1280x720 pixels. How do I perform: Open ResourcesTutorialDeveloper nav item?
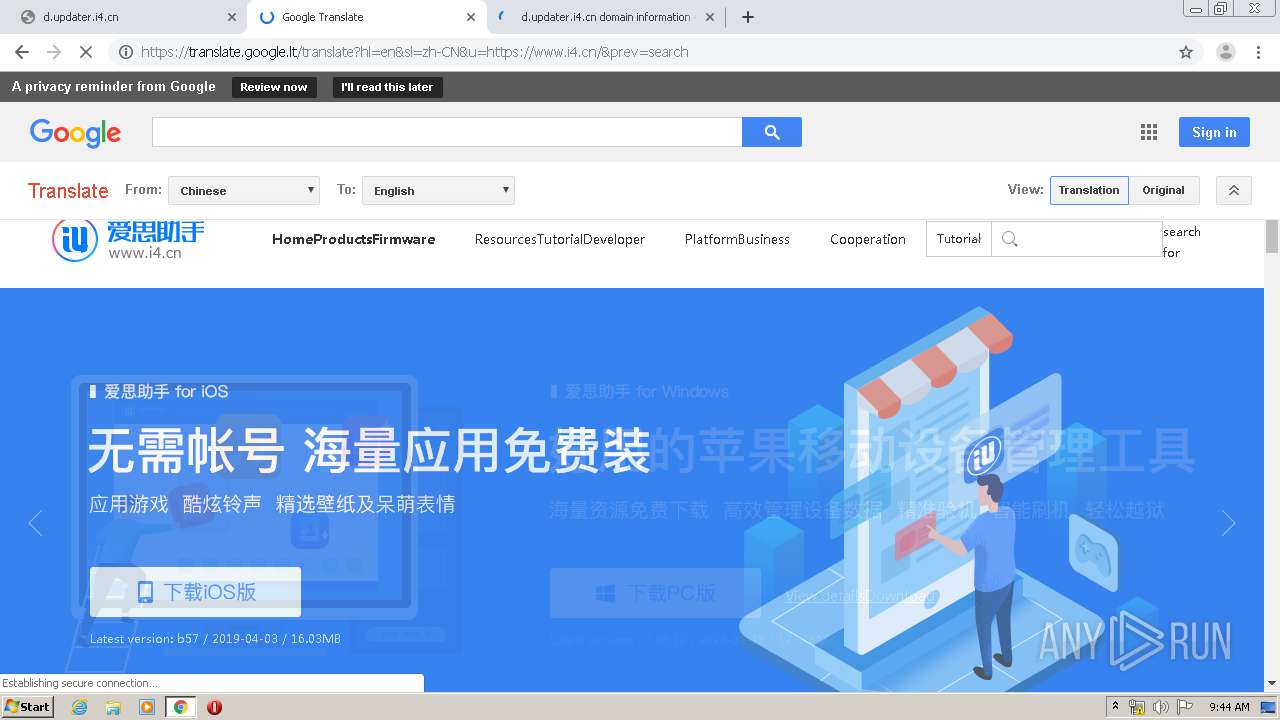pos(560,239)
